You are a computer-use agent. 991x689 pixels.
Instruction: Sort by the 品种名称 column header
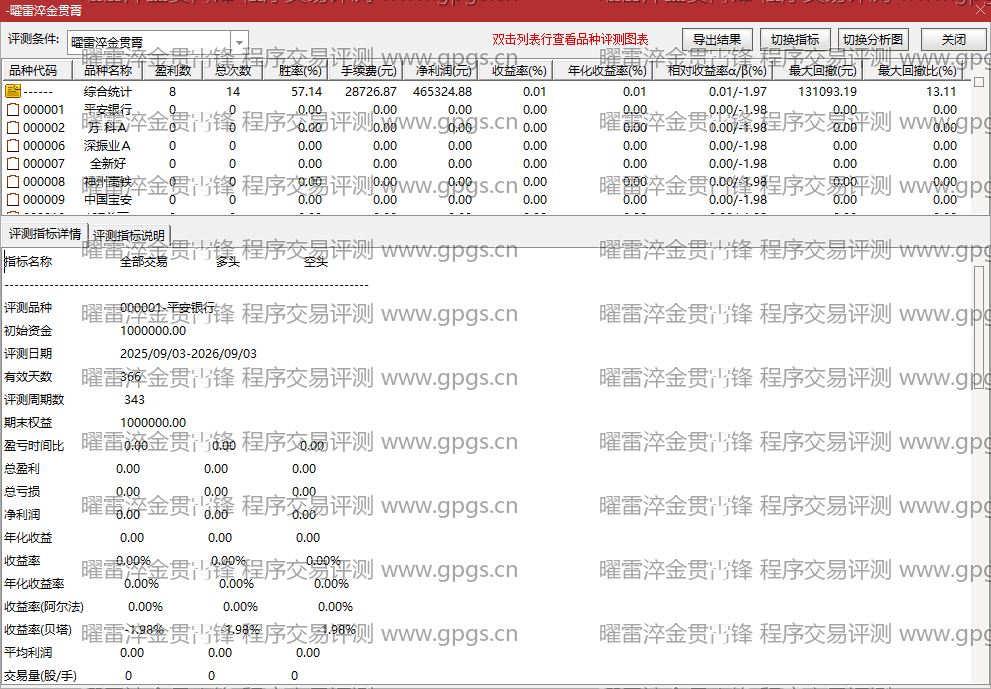tap(107, 70)
